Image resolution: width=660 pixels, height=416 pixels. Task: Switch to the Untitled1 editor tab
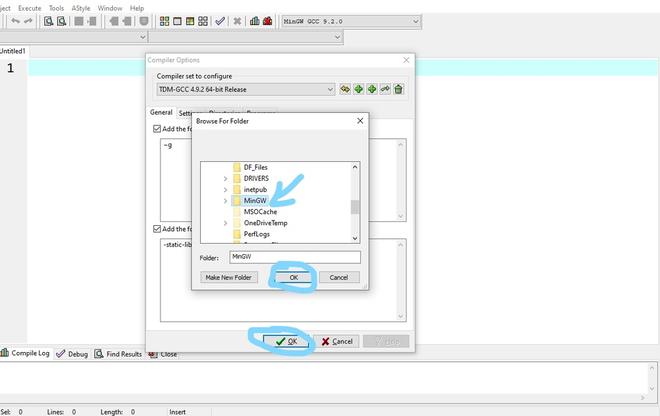pos(13,51)
